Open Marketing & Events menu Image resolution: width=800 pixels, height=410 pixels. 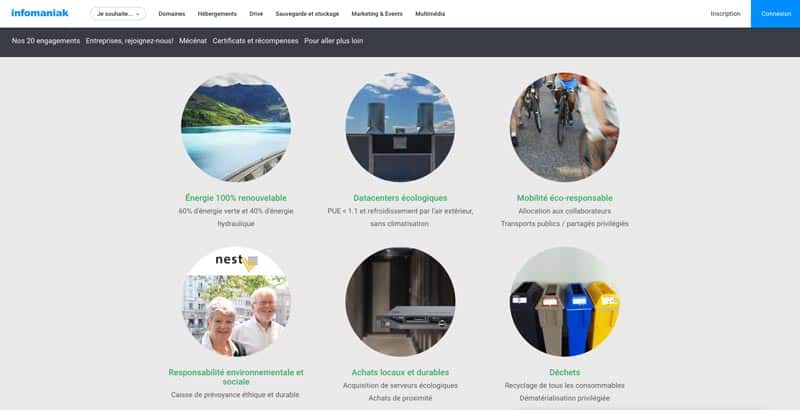point(375,14)
